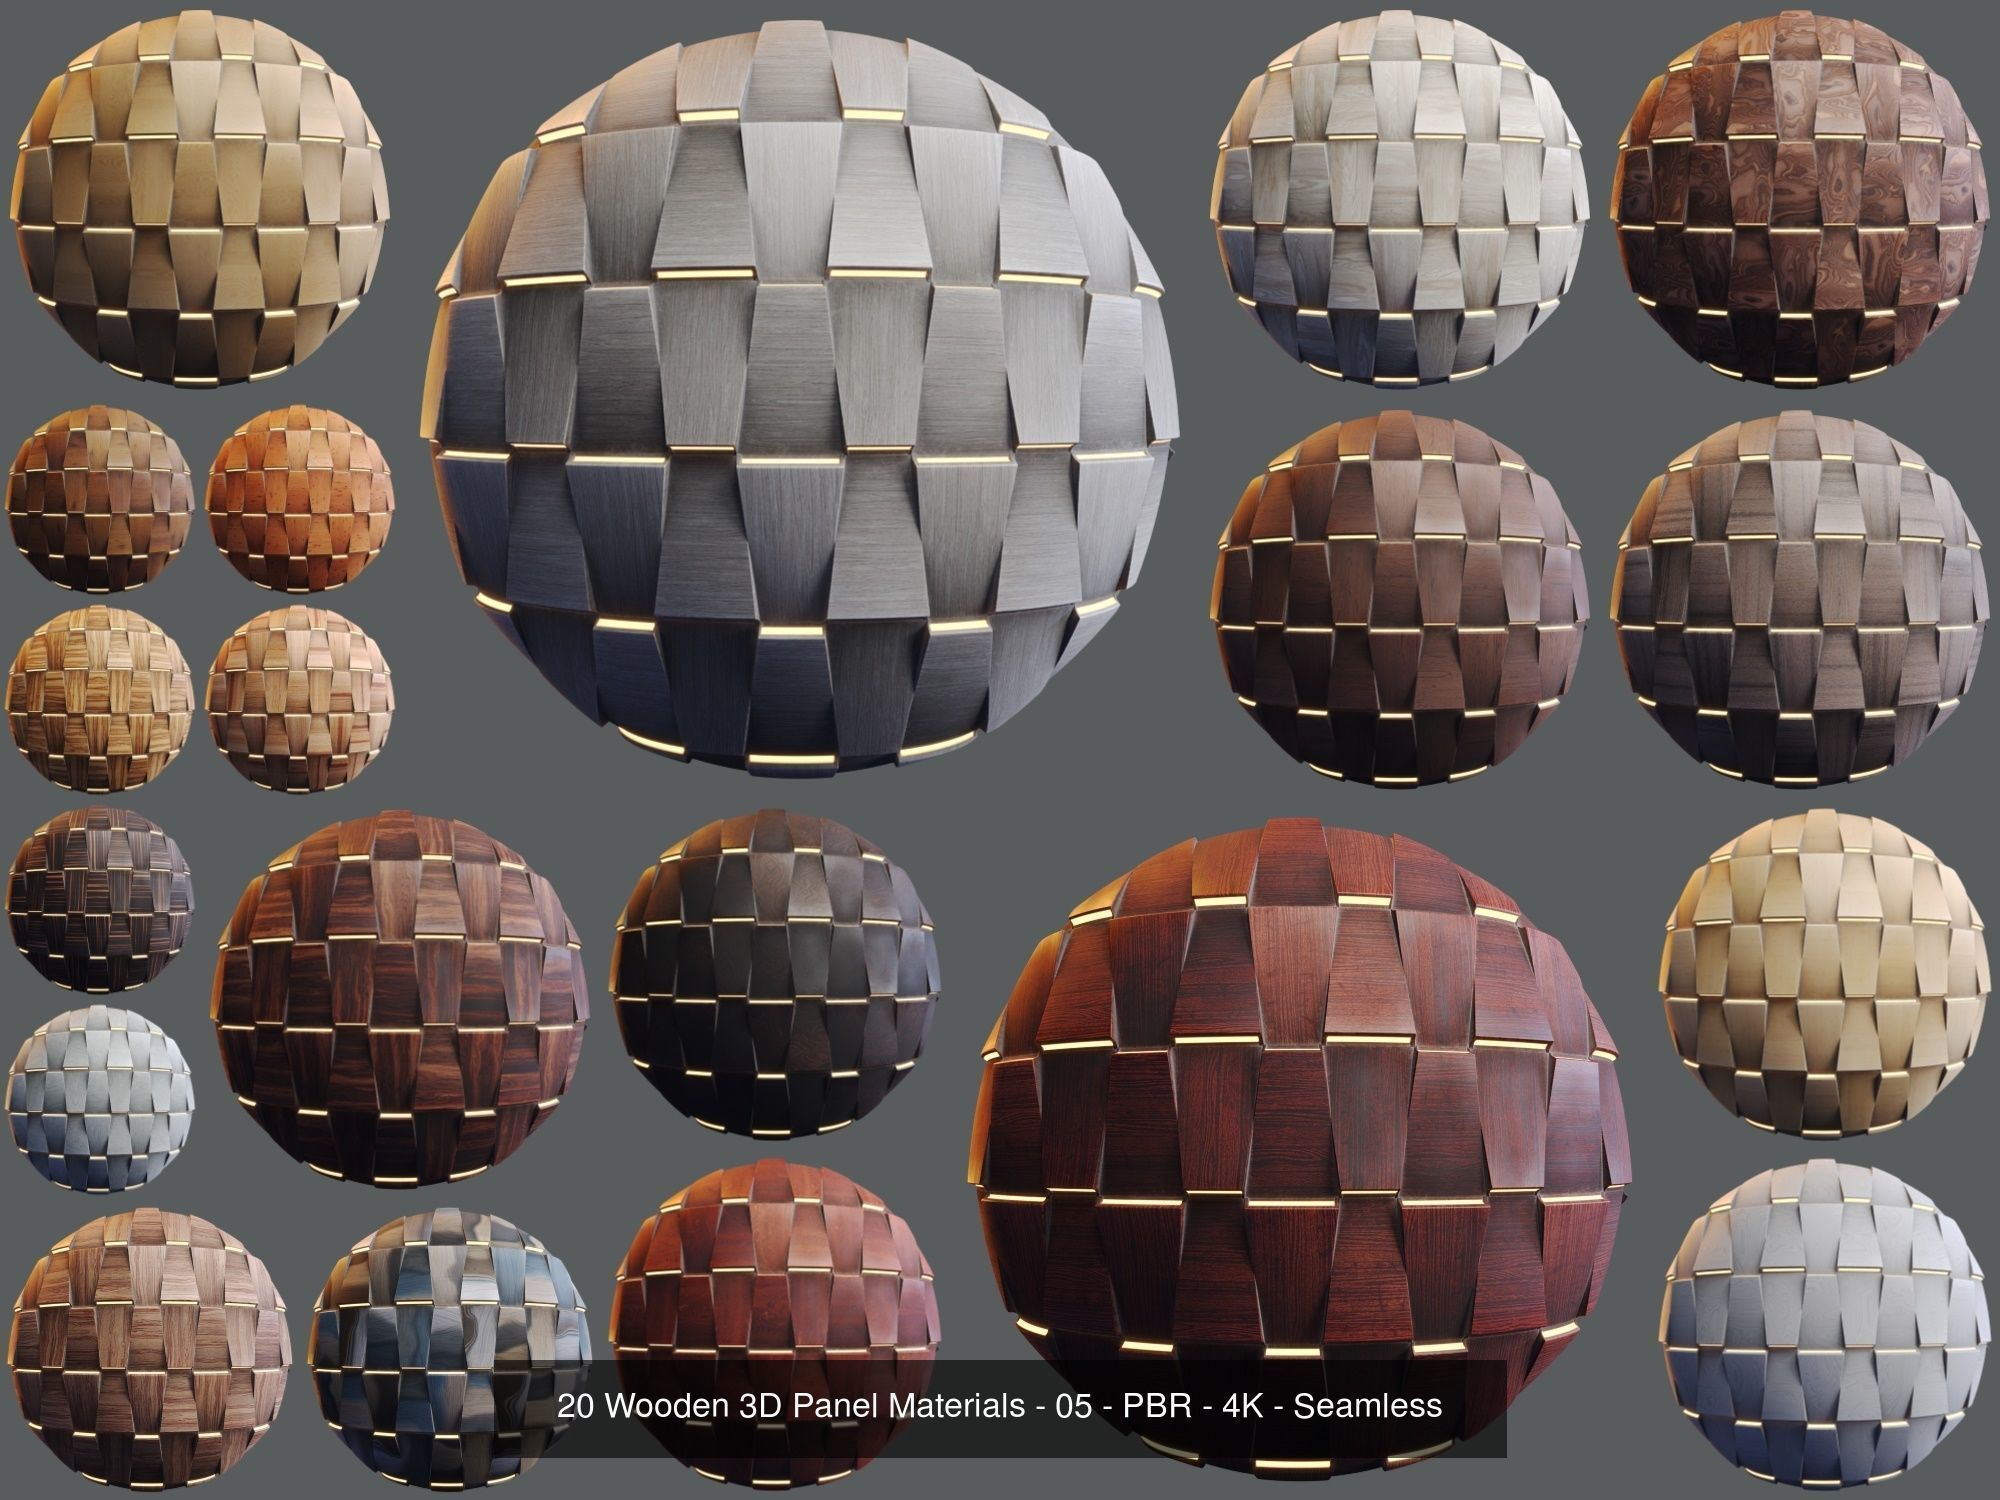Pick the swirly burl walnut sphere
The image size is (2000, 1500).
[1801, 197]
